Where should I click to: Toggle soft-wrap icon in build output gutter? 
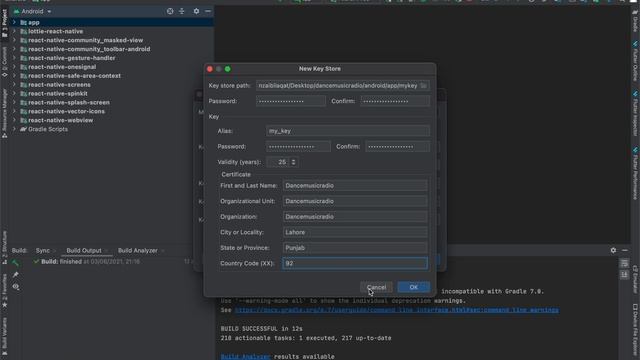tap(624, 263)
